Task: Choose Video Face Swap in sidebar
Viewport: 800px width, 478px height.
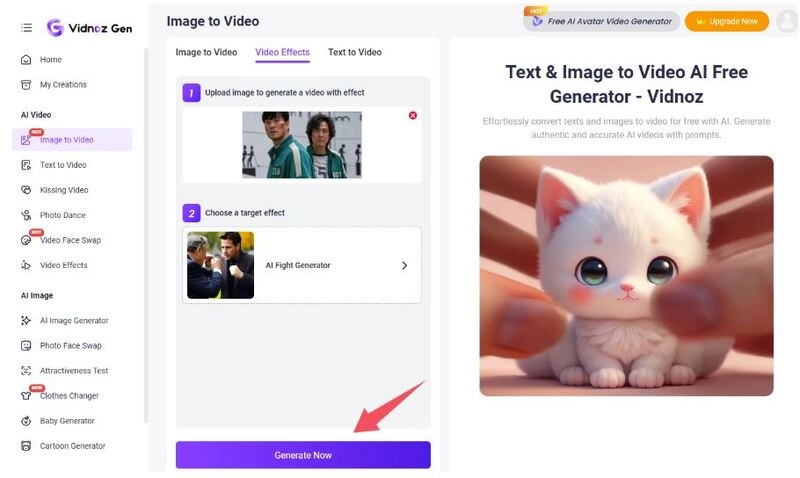Action: pyautogui.click(x=70, y=240)
